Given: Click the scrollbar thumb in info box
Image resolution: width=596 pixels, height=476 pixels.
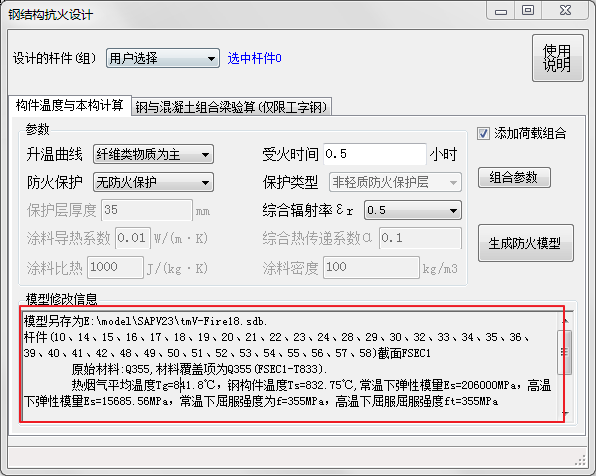Looking at the screenshot, I should click(565, 352).
